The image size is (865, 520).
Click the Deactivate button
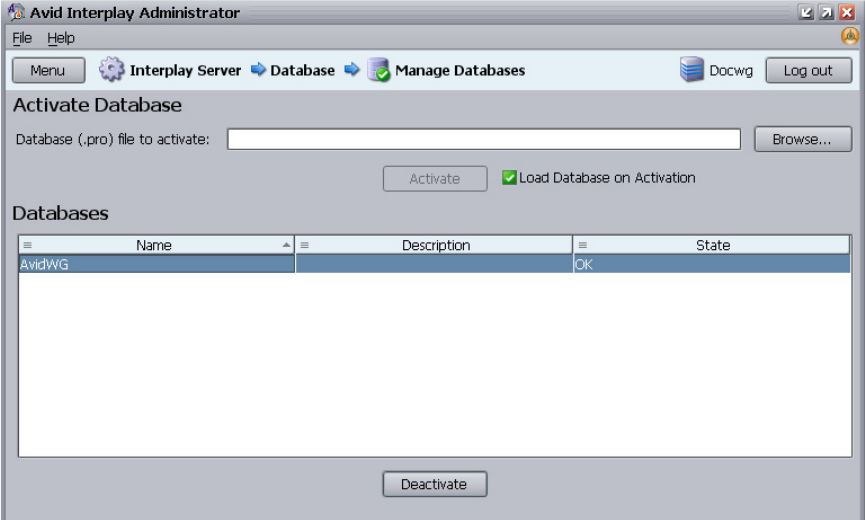435,484
